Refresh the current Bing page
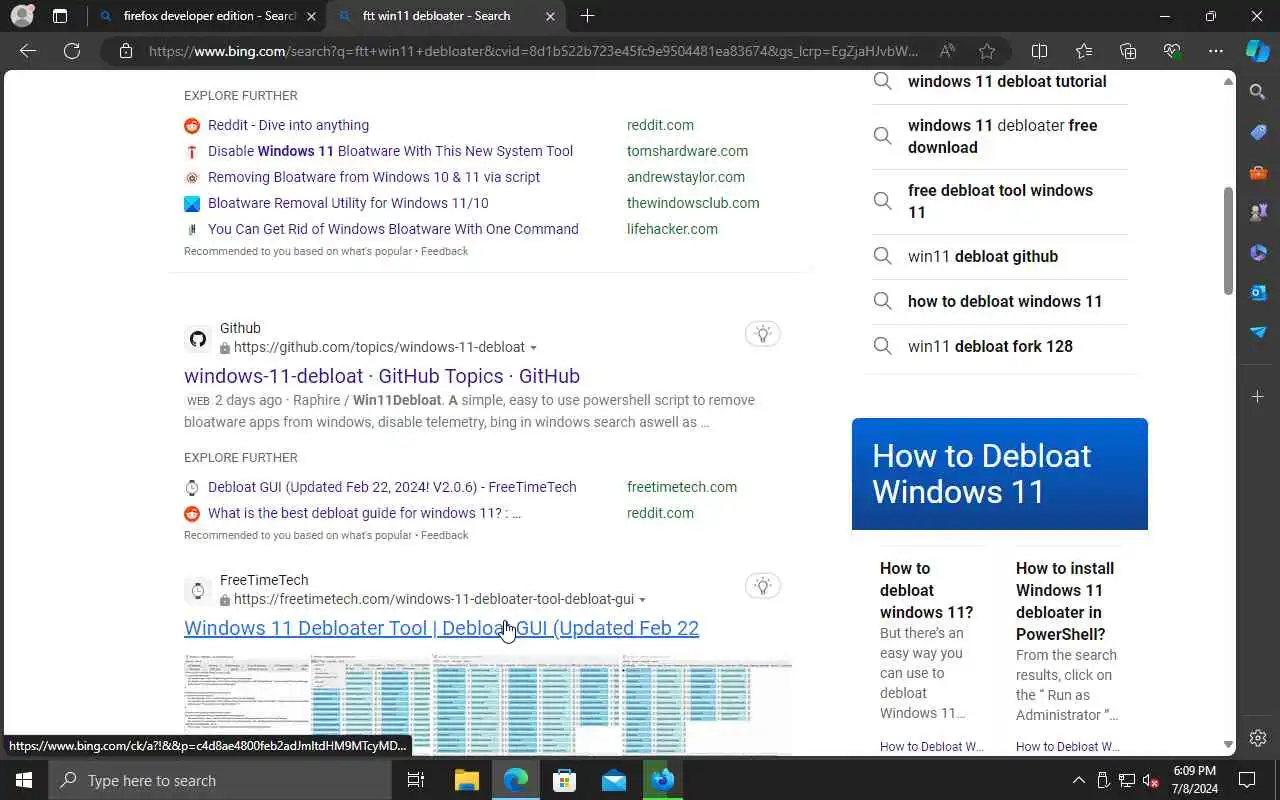 [72, 51]
